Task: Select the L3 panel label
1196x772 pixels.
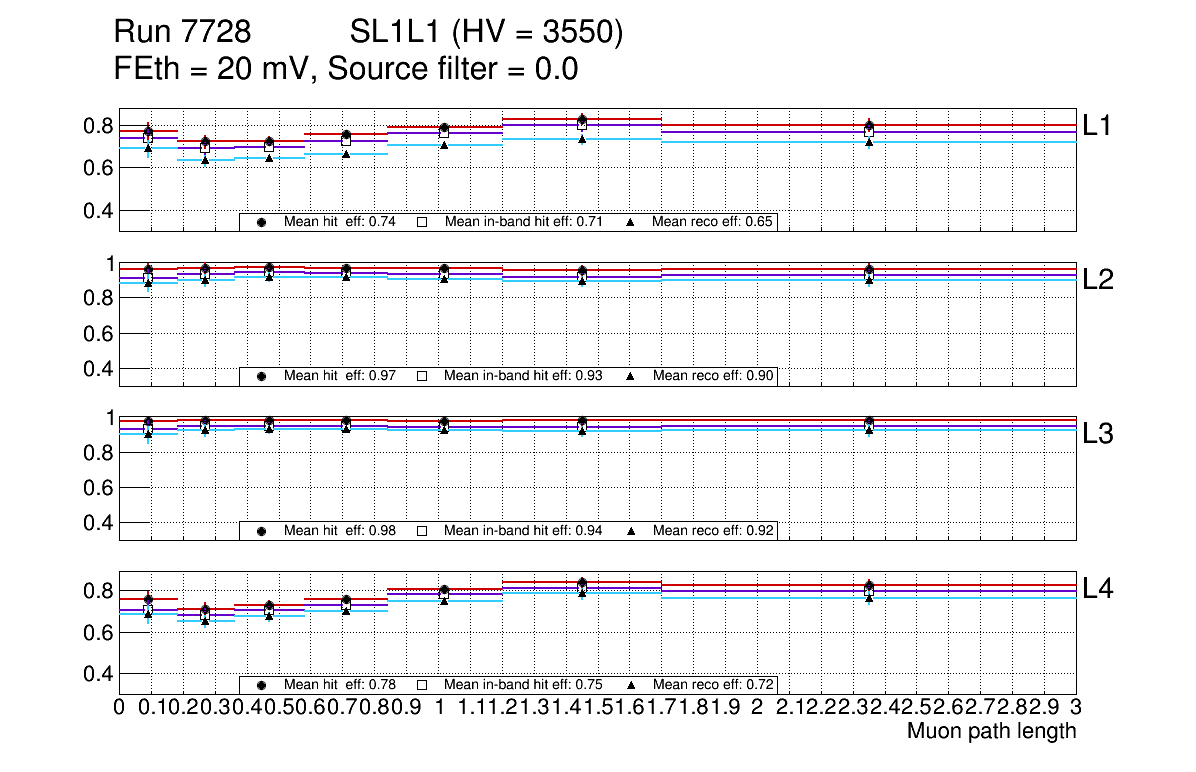Action: pos(1098,434)
